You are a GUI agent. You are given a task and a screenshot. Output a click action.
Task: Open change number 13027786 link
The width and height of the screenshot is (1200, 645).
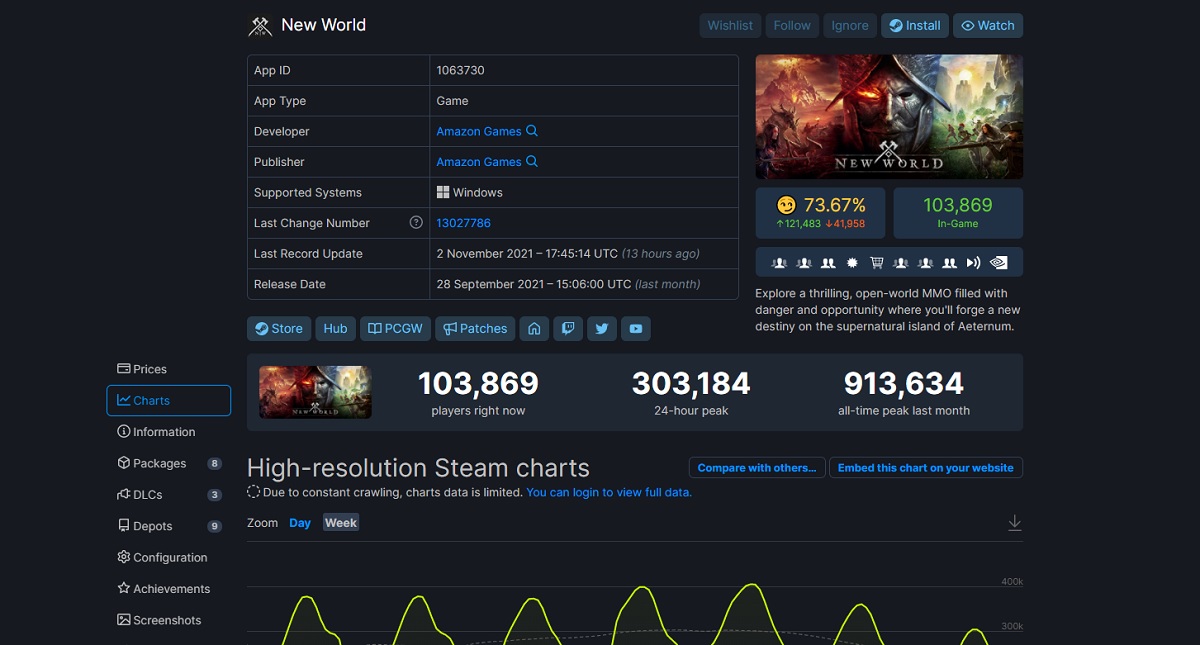click(463, 222)
